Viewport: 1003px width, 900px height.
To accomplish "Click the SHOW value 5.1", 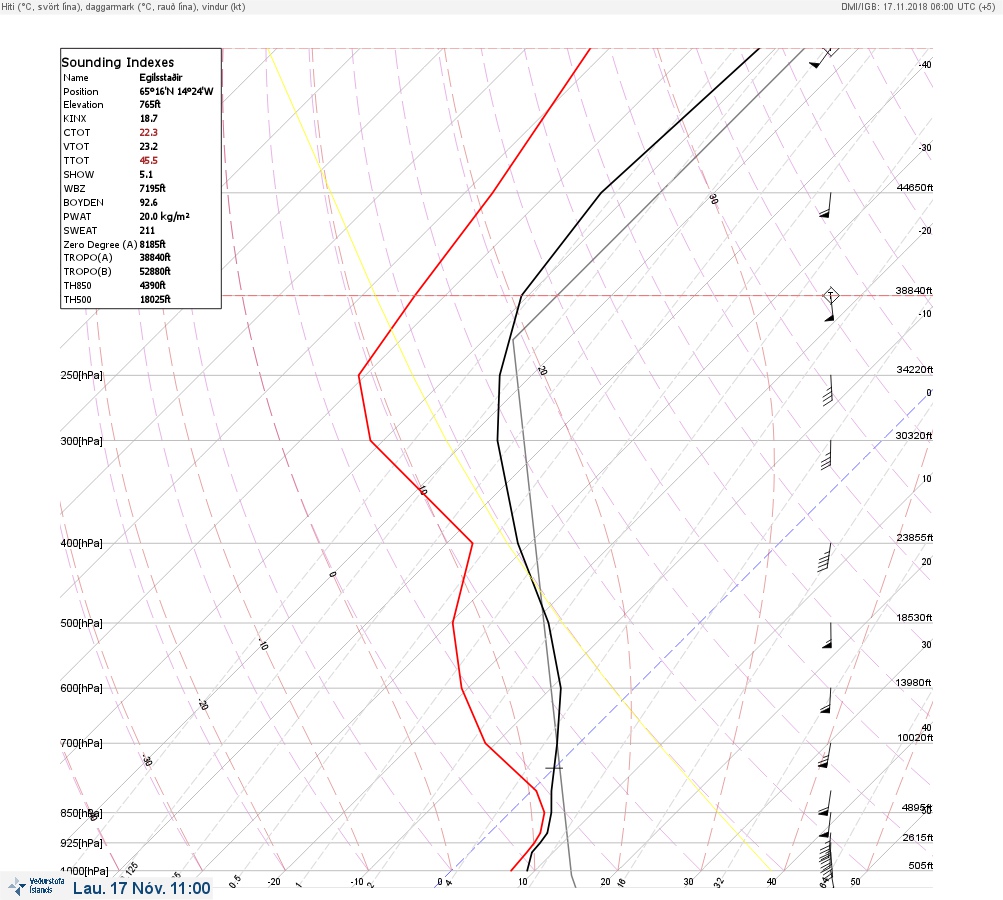I will coord(146,175).
